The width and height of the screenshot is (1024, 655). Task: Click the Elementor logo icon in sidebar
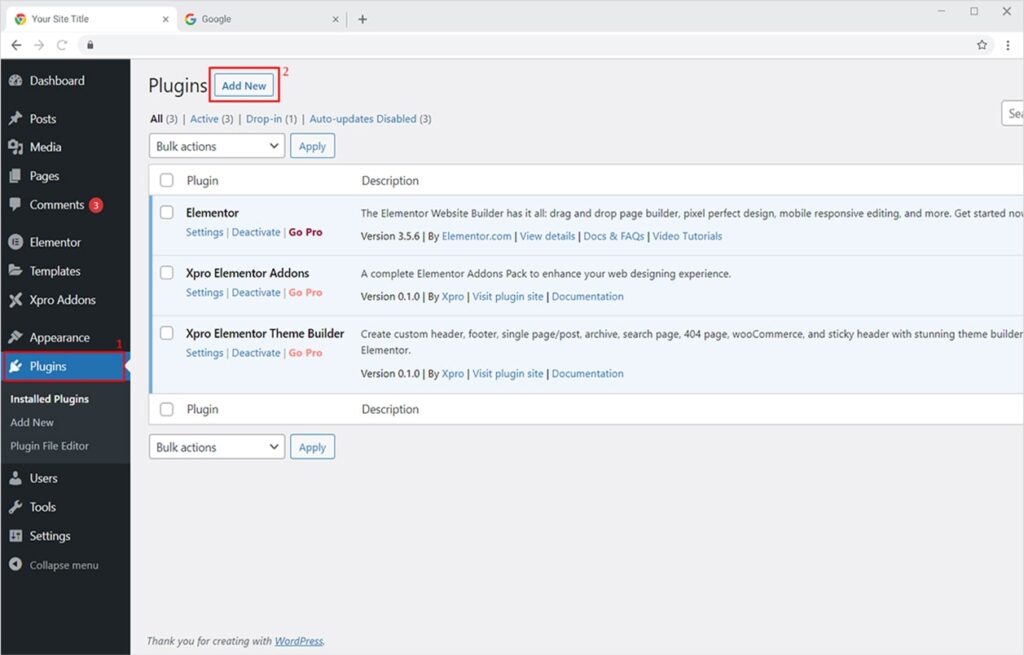click(x=15, y=242)
